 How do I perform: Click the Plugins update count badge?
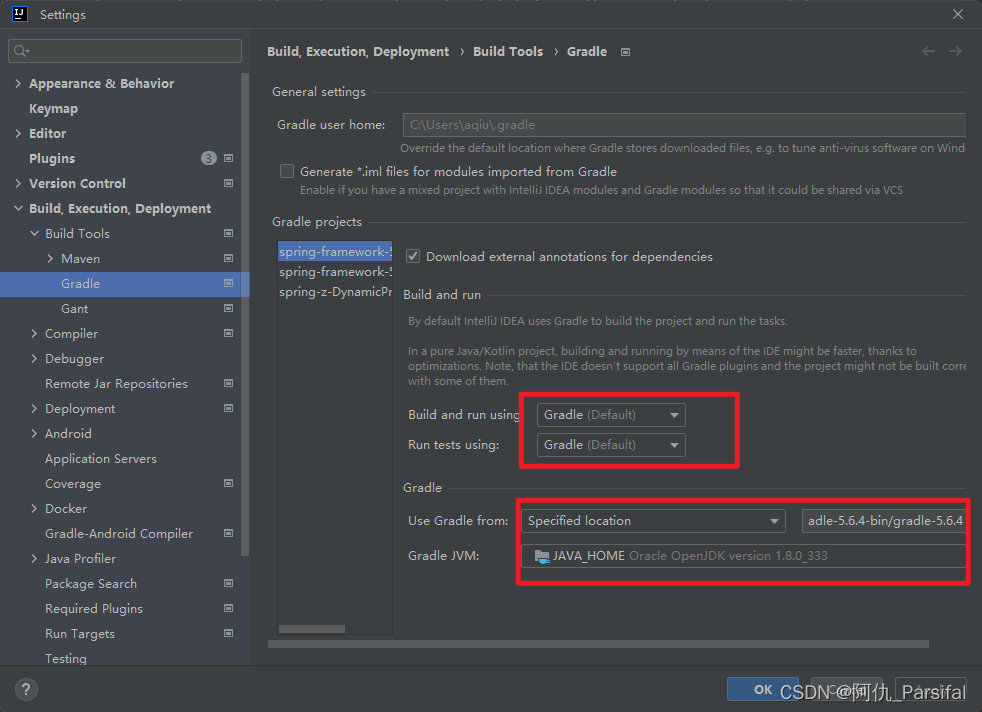(209, 158)
